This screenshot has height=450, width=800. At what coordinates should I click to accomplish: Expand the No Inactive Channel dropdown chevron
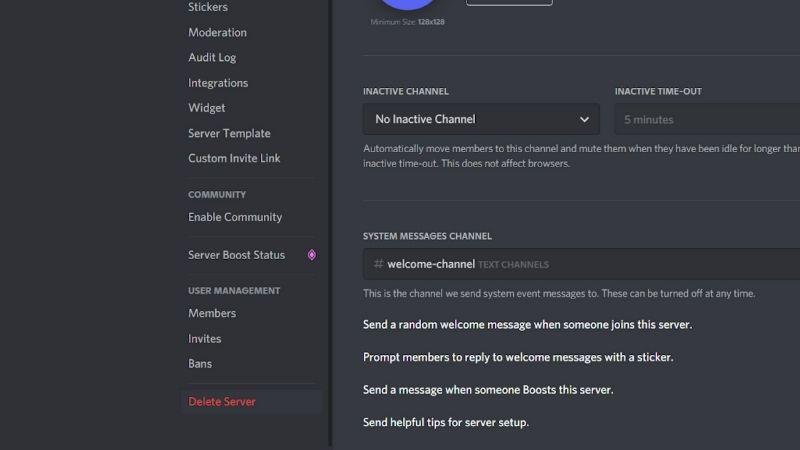584,119
